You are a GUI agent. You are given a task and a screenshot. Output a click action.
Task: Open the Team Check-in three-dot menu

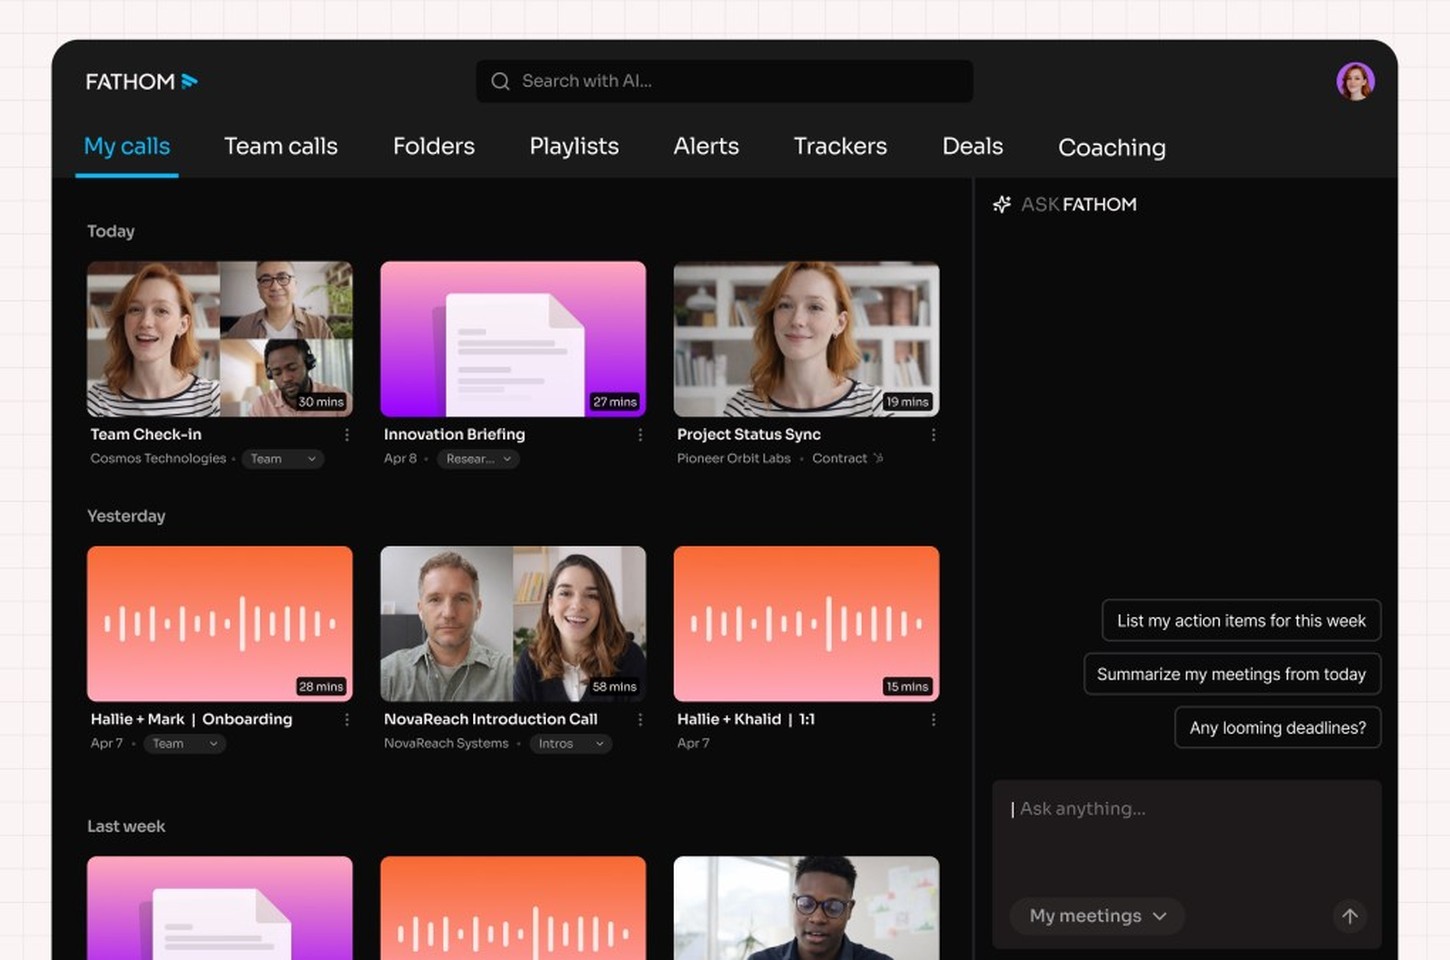[347, 435]
